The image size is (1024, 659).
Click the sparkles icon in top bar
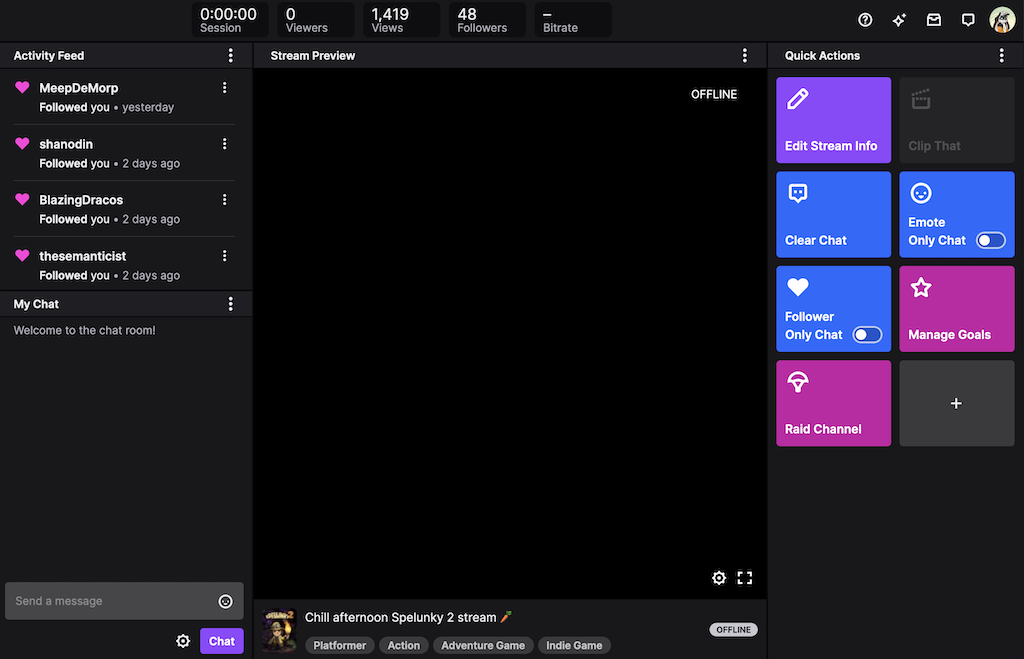tap(898, 19)
